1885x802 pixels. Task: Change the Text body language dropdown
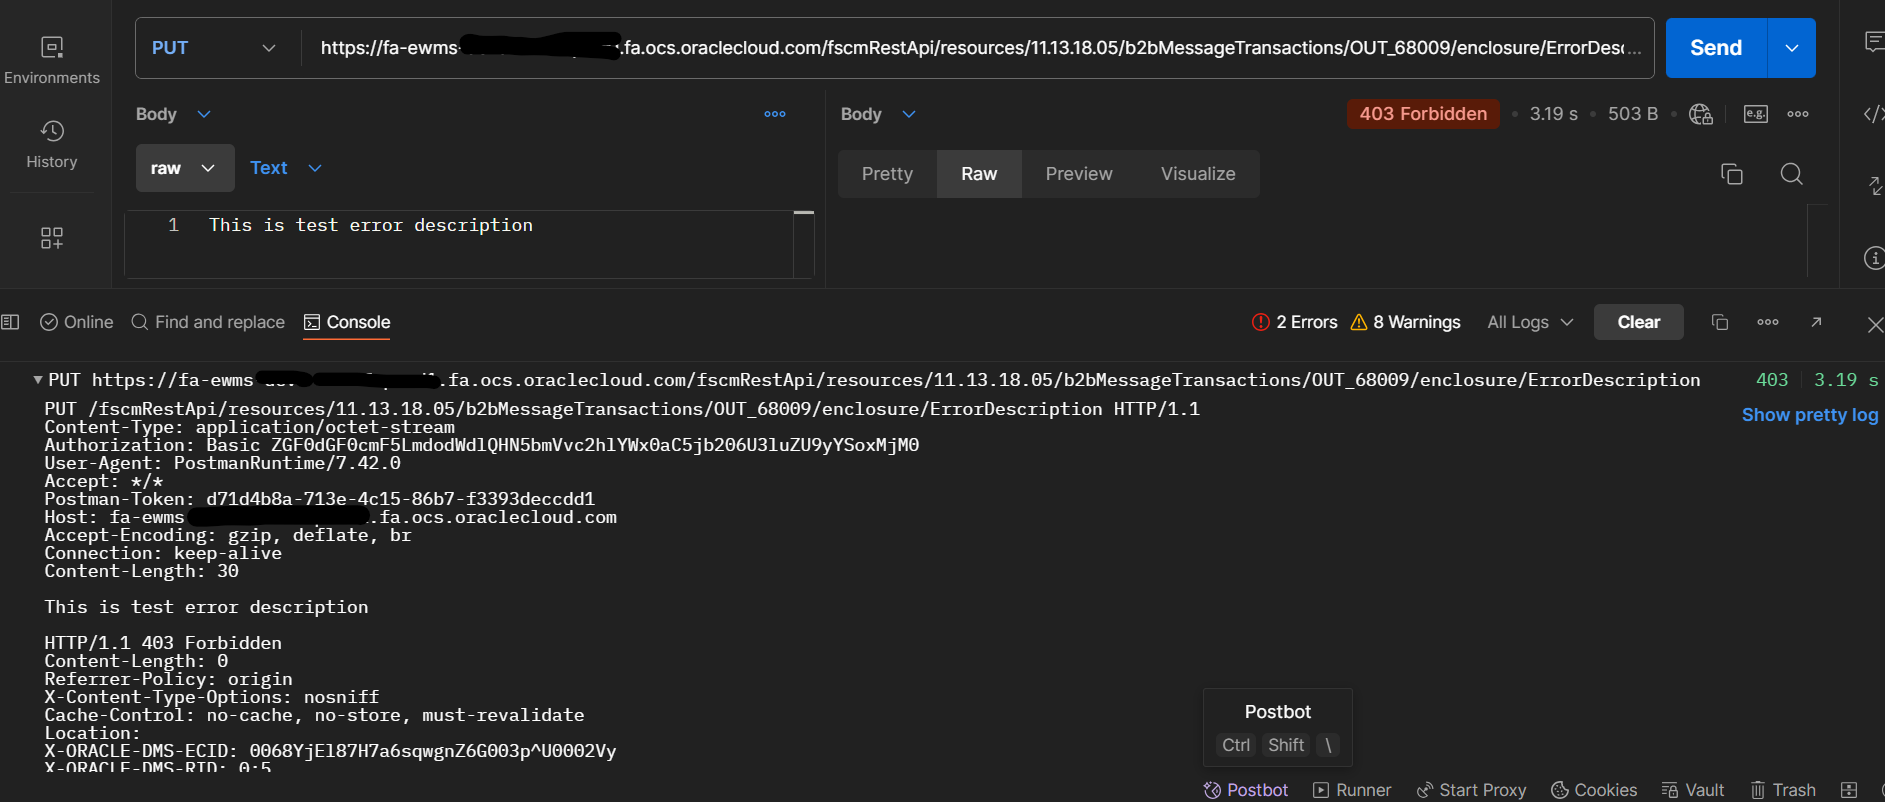[x=286, y=168]
